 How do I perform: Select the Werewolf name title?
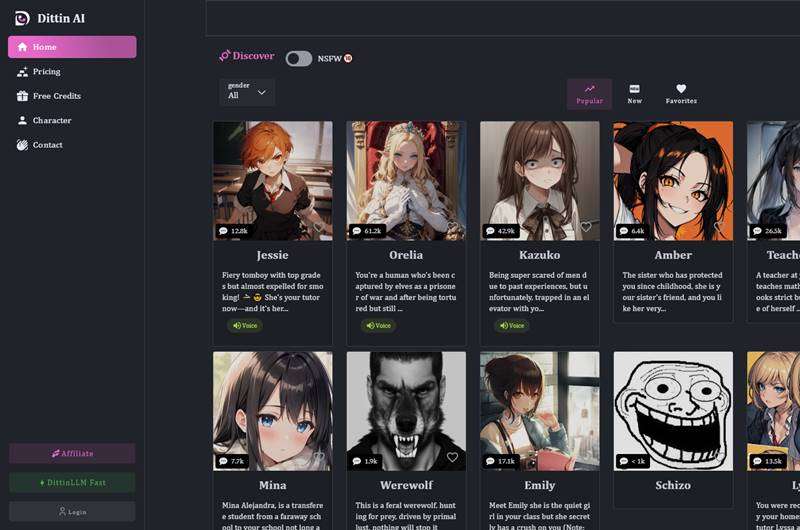[406, 485]
